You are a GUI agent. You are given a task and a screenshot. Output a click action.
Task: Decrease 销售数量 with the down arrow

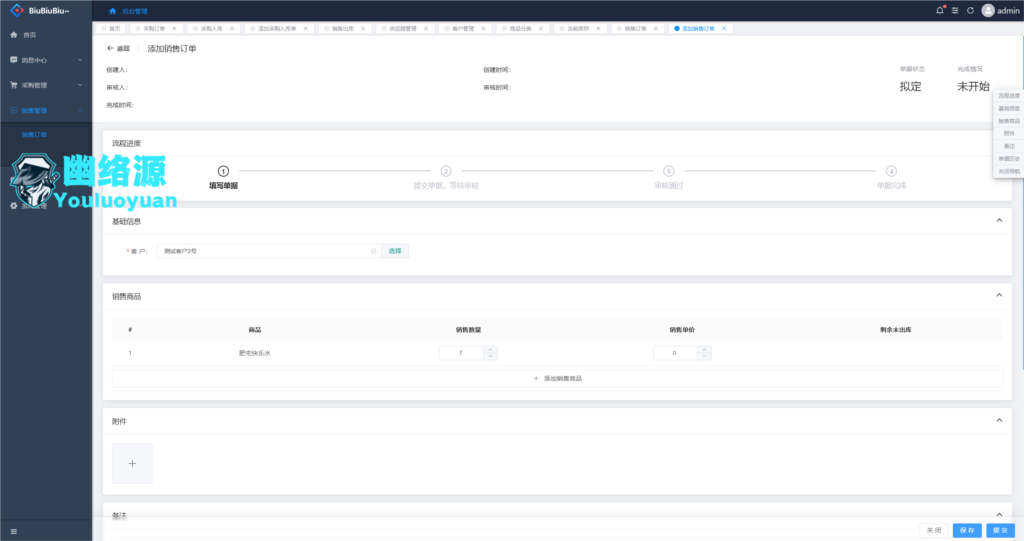coord(490,356)
